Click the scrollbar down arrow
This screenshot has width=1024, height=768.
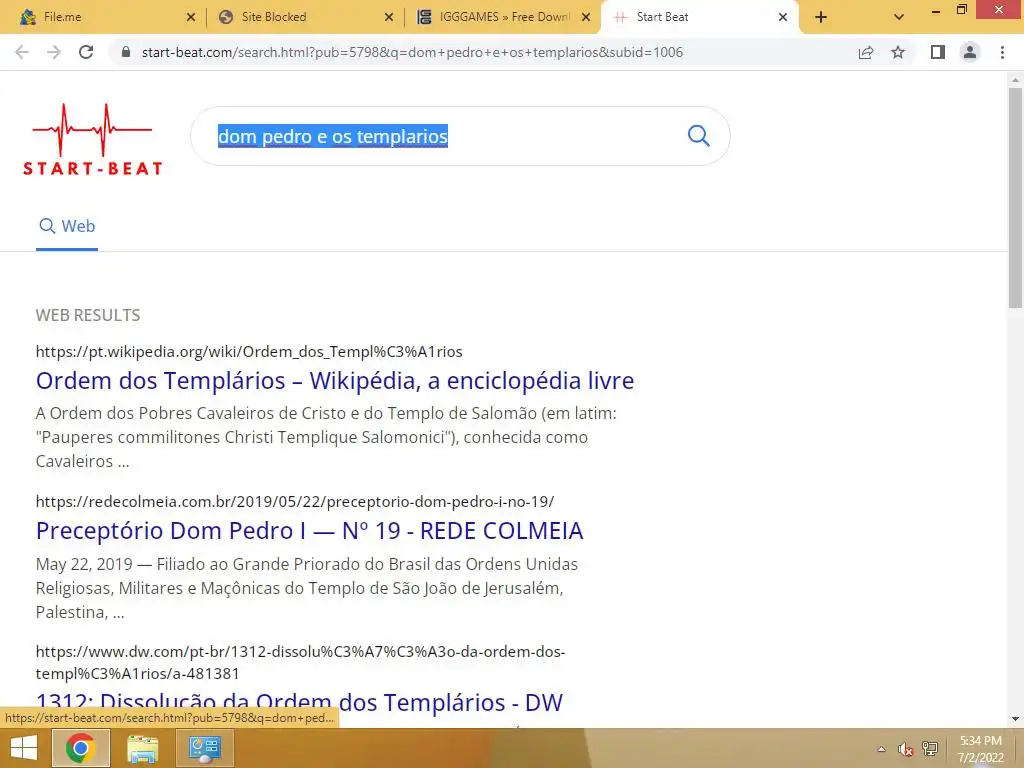(x=1015, y=719)
